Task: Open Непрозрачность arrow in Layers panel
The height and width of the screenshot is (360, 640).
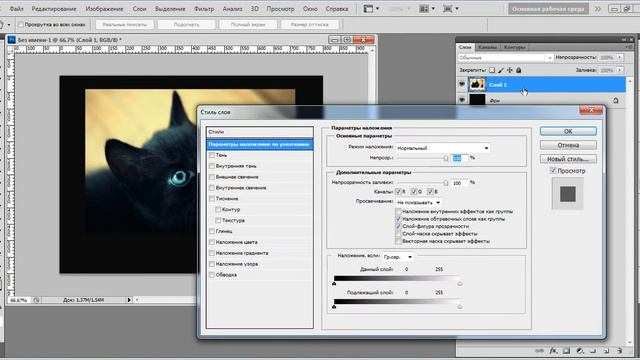Action: coord(620,58)
